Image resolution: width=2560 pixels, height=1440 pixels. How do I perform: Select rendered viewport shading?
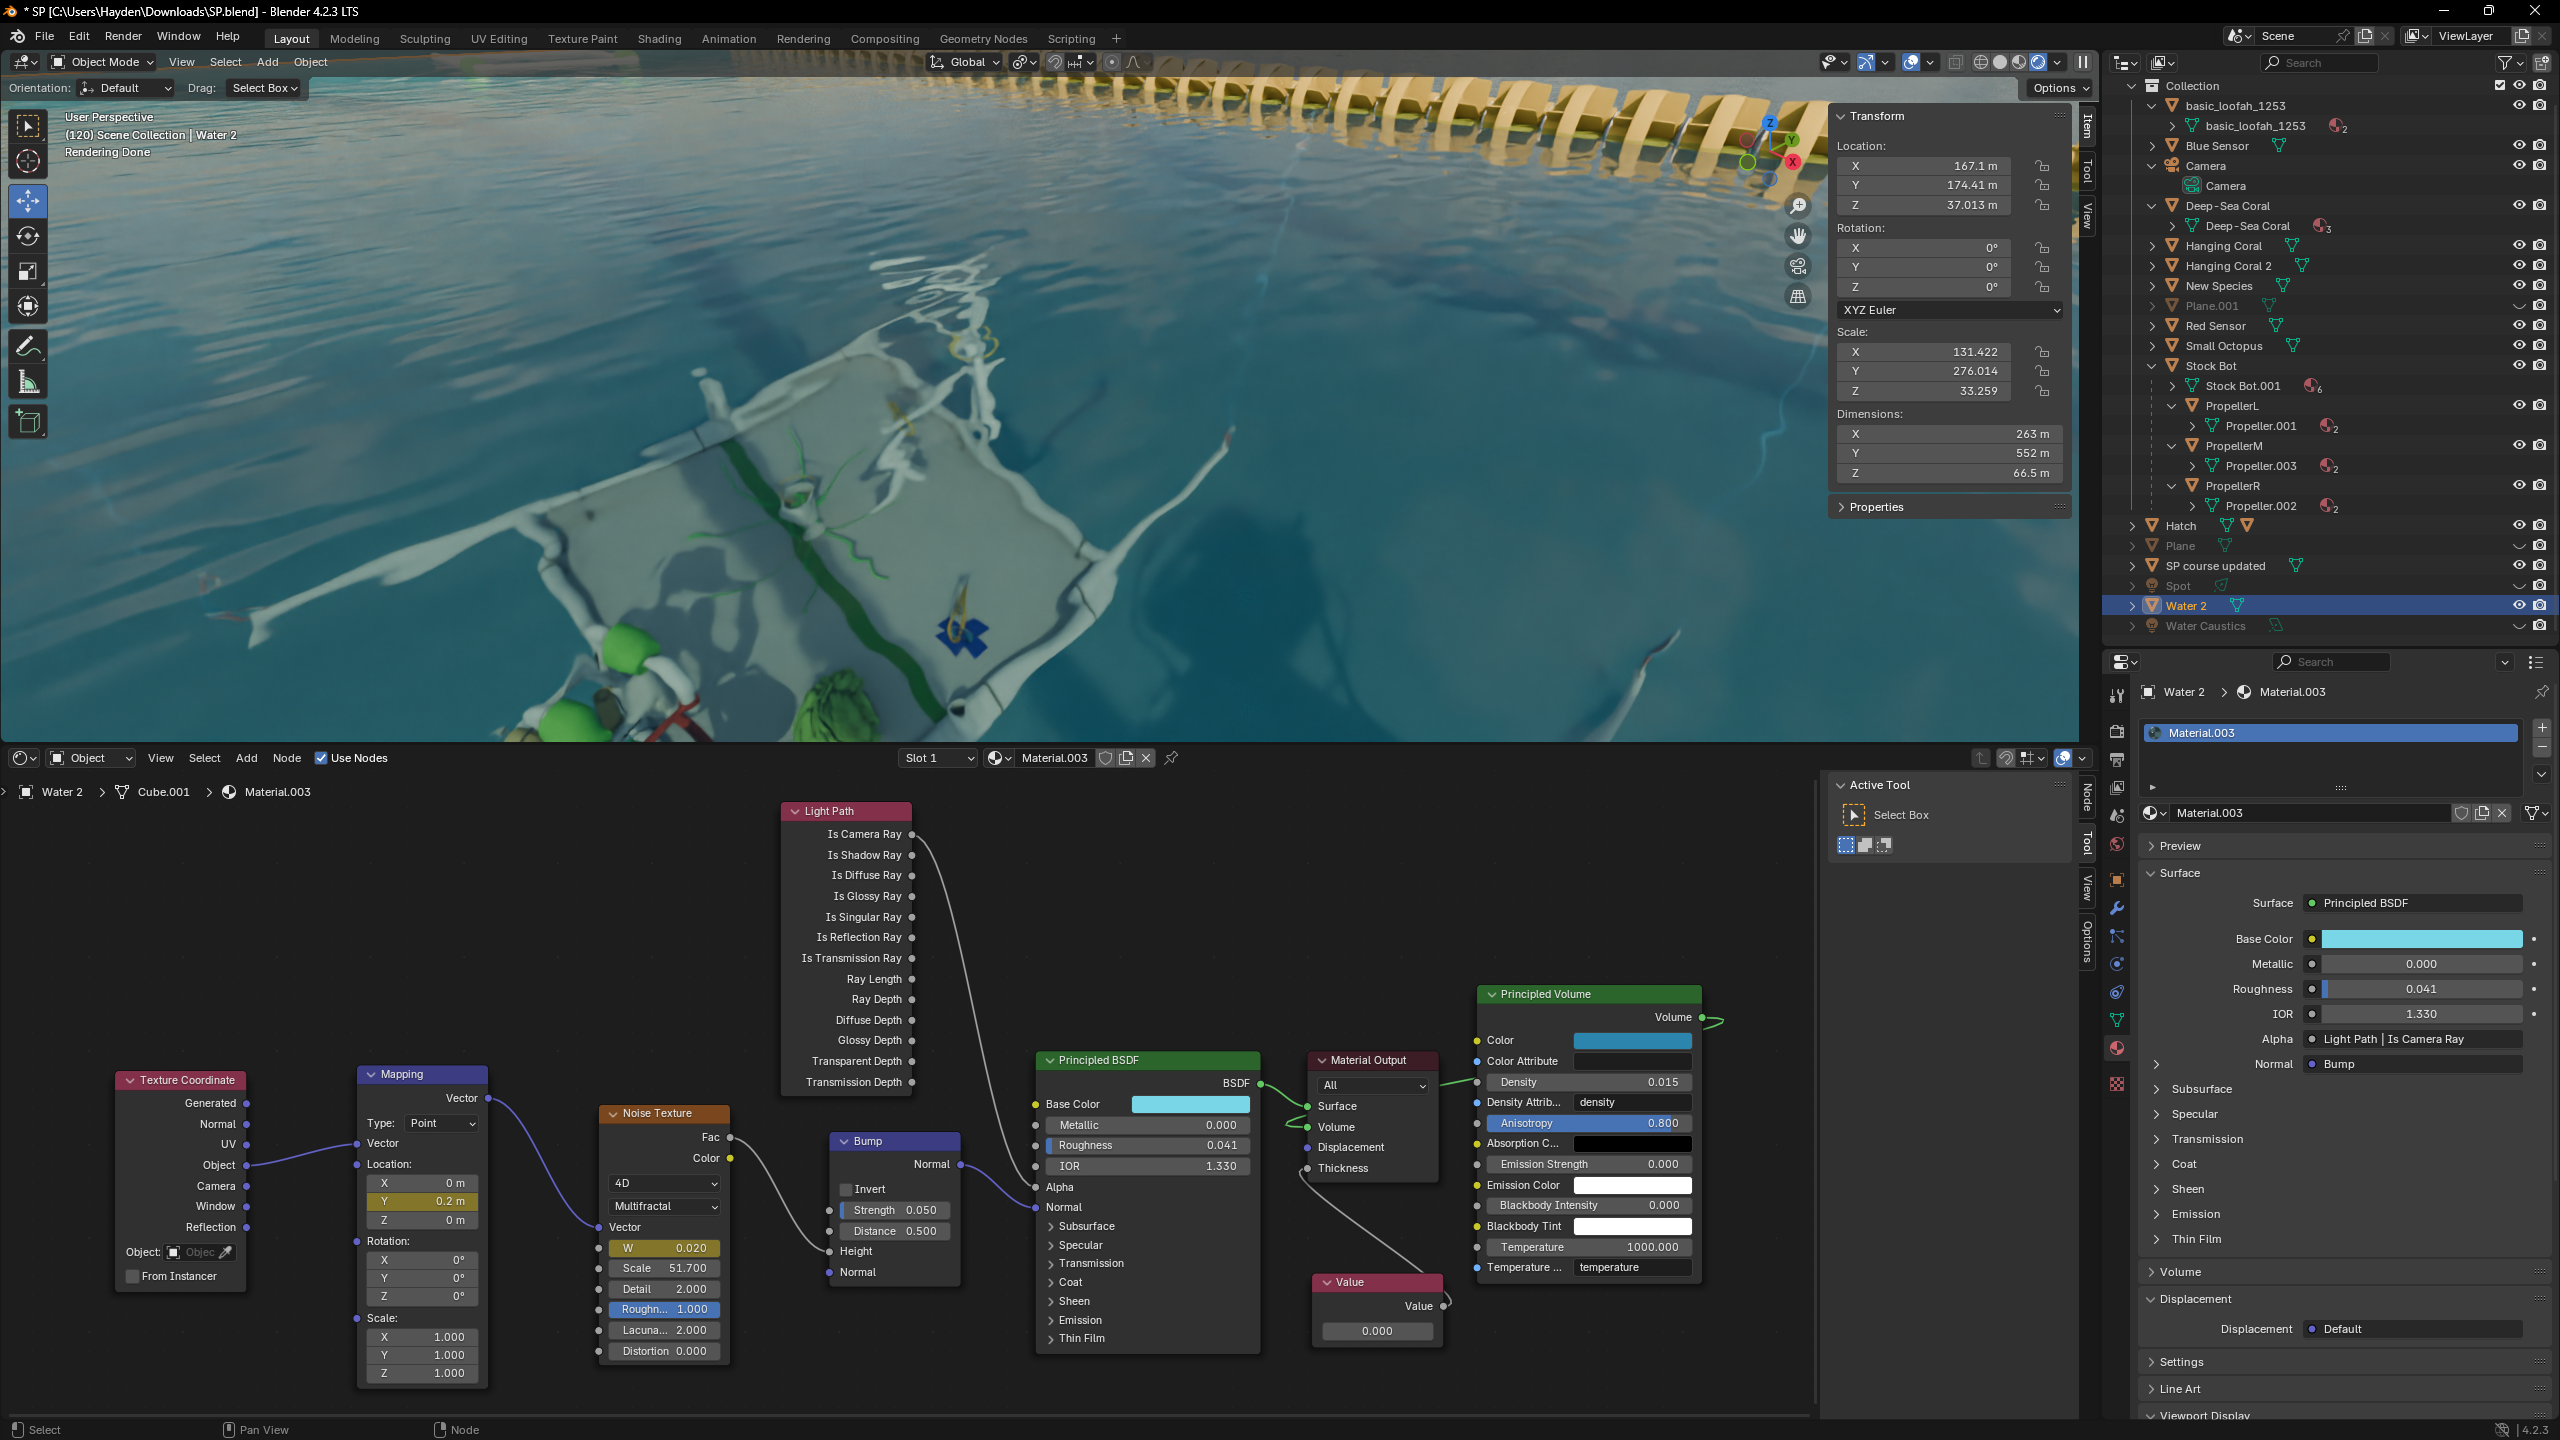[x=2038, y=62]
